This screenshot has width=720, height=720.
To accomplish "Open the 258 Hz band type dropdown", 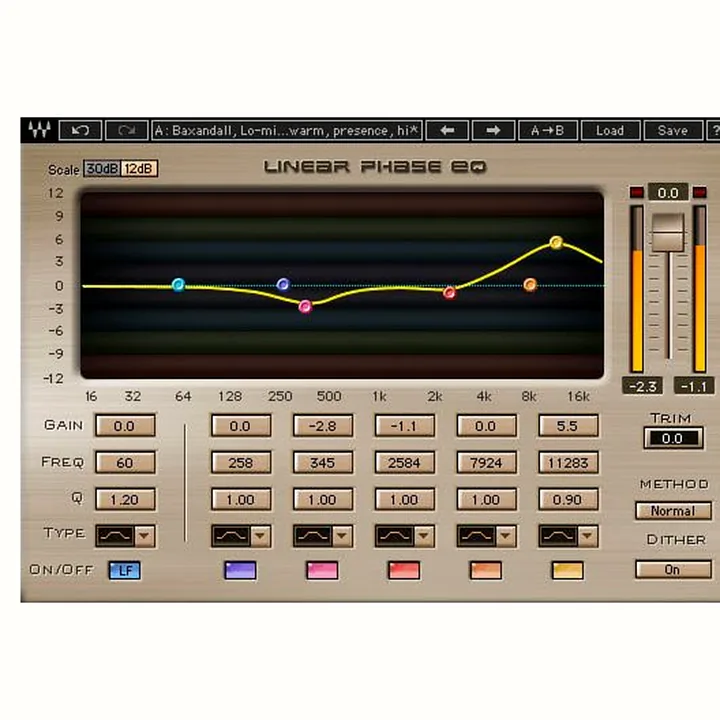I will (x=260, y=536).
